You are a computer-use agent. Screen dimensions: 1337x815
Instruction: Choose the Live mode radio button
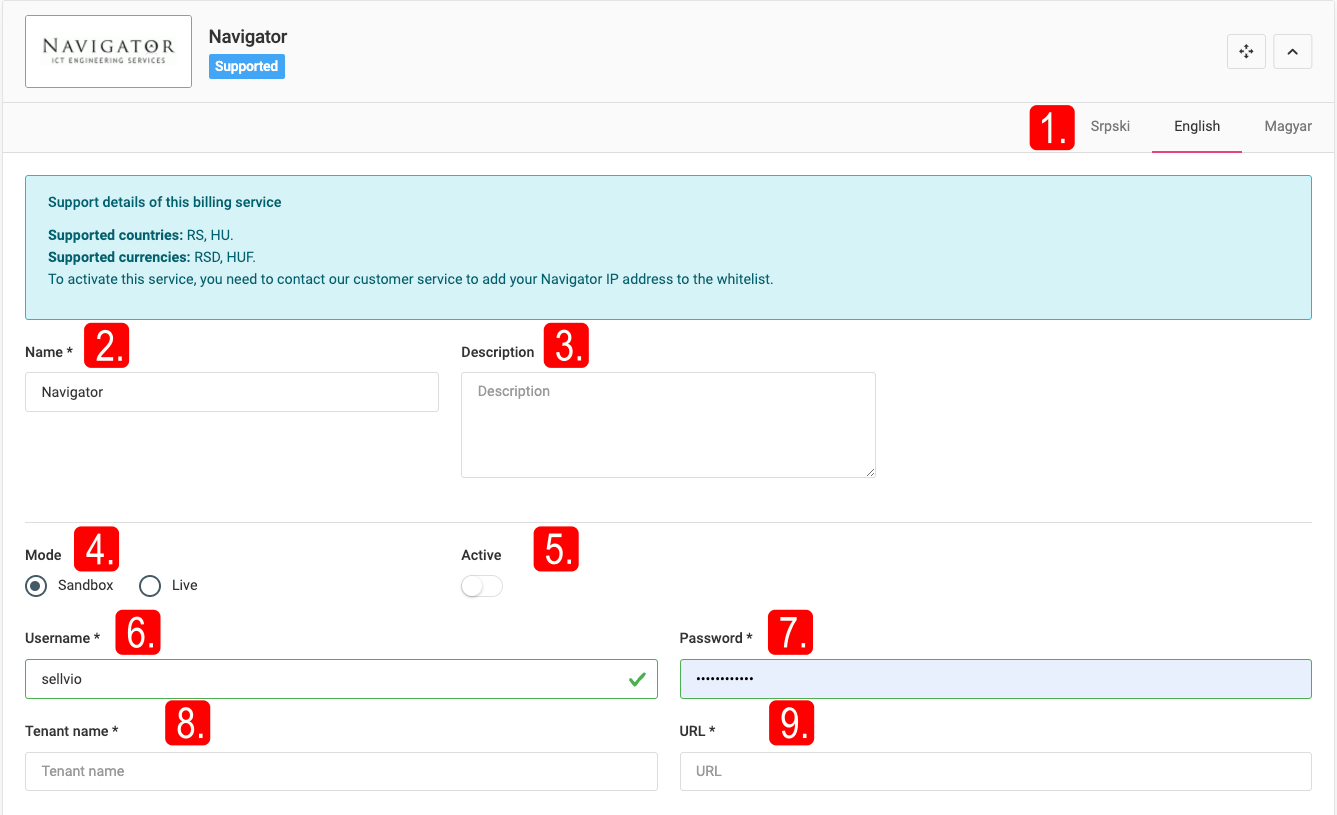[150, 586]
